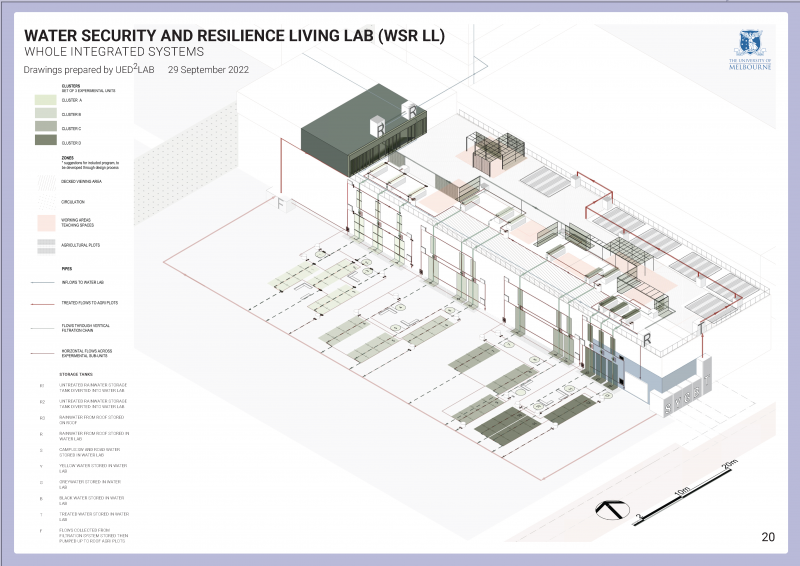The image size is (800, 566).
Task: Click the "CIRCULATION" legend label
Action: [x=73, y=202]
